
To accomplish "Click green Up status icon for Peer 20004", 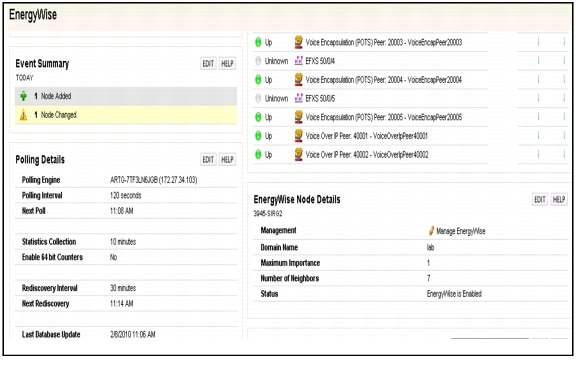I will click(x=258, y=80).
